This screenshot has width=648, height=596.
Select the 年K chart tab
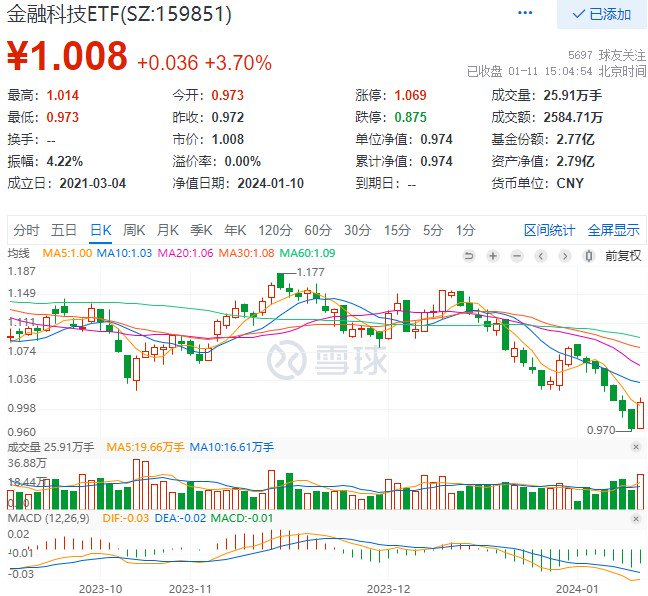click(235, 230)
